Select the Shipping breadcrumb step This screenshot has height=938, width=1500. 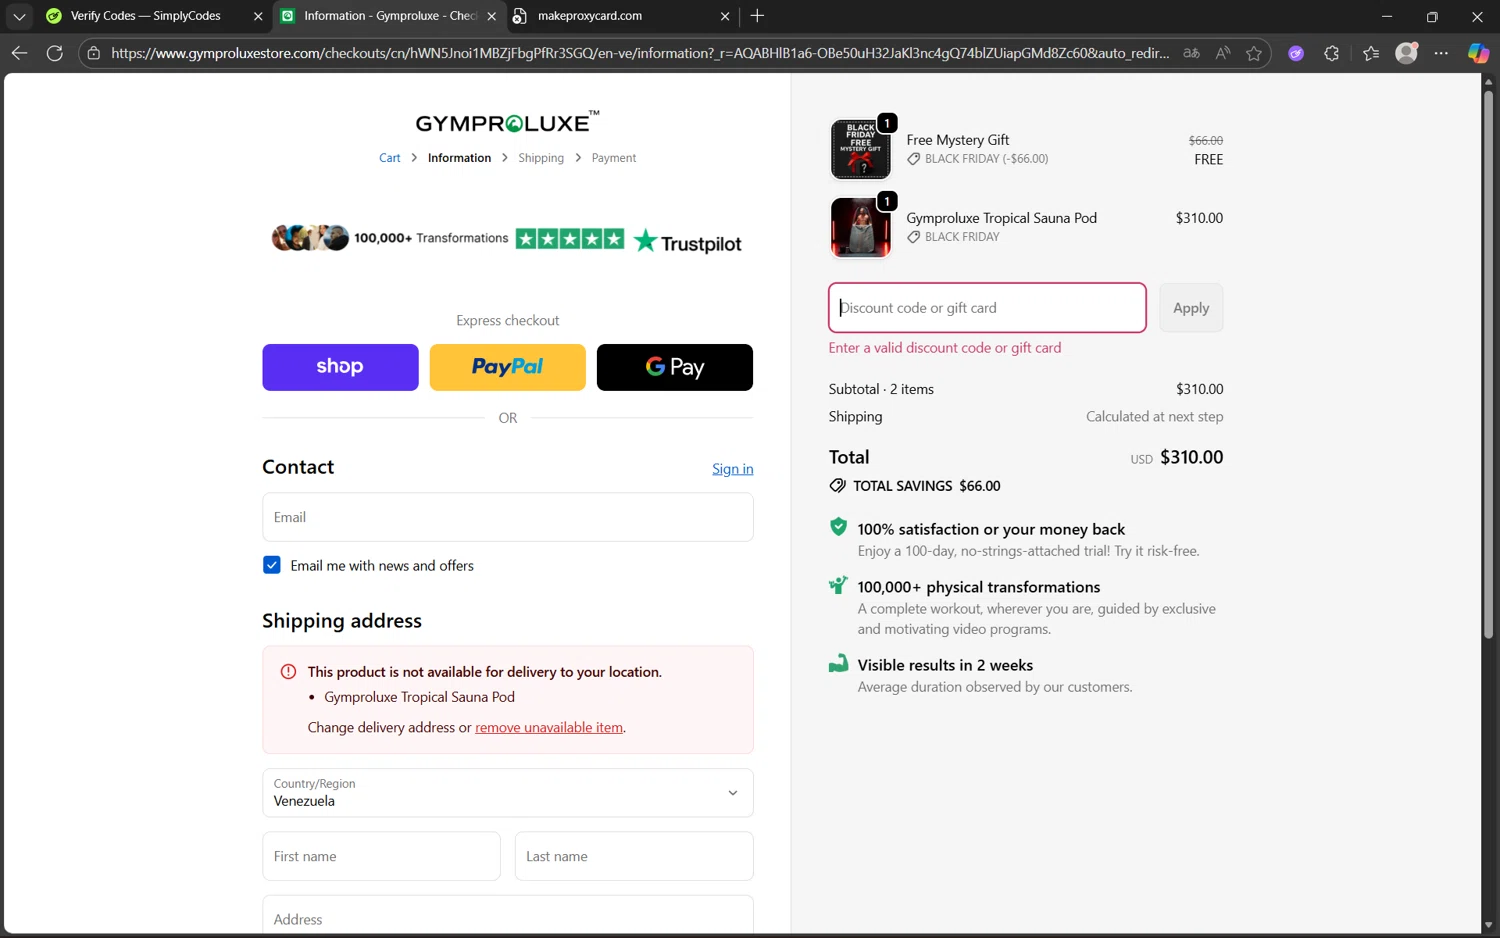pos(541,158)
